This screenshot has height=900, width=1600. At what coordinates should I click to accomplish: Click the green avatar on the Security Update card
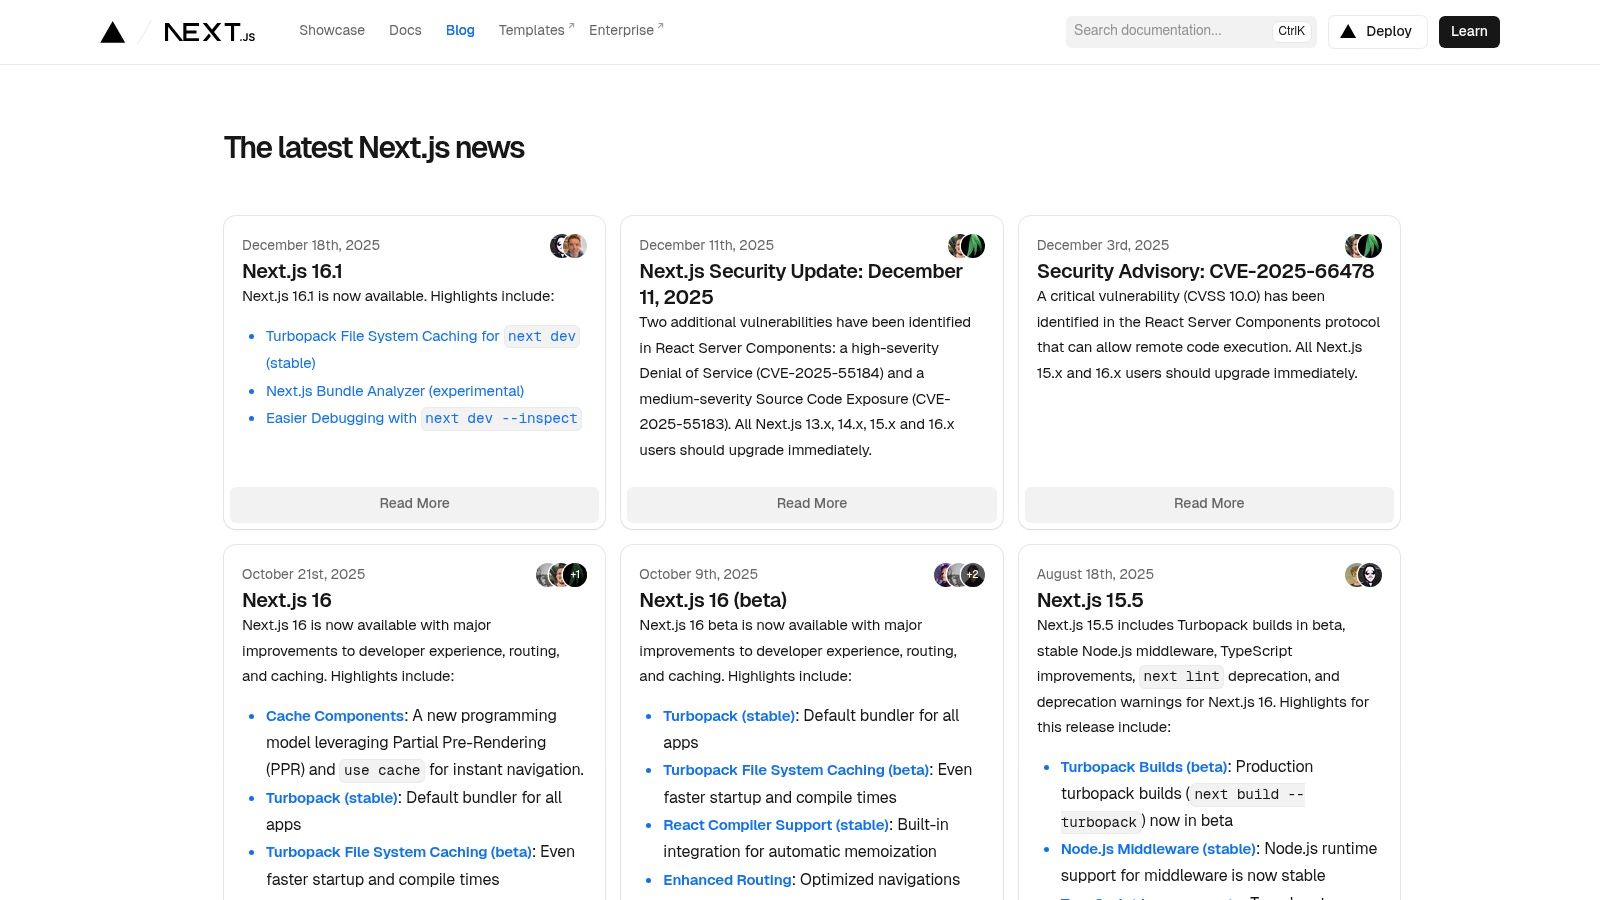tap(971, 246)
